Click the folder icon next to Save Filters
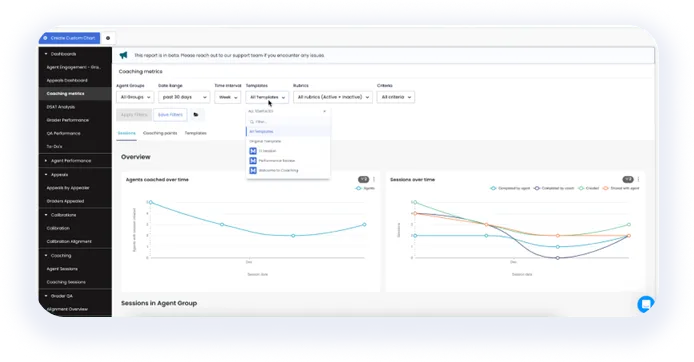Image resolution: width=694 pixels, height=362 pixels. point(196,115)
